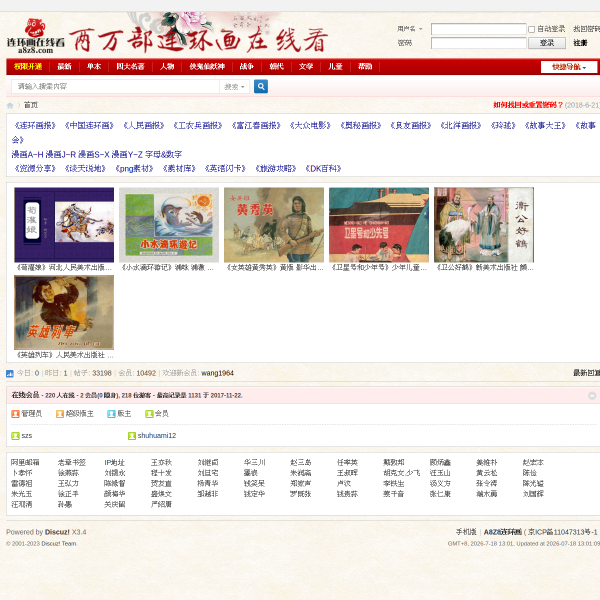Image resolution: width=600 pixels, height=600 pixels.
Task: Open the 华三川 artist link
Action: coord(254,463)
